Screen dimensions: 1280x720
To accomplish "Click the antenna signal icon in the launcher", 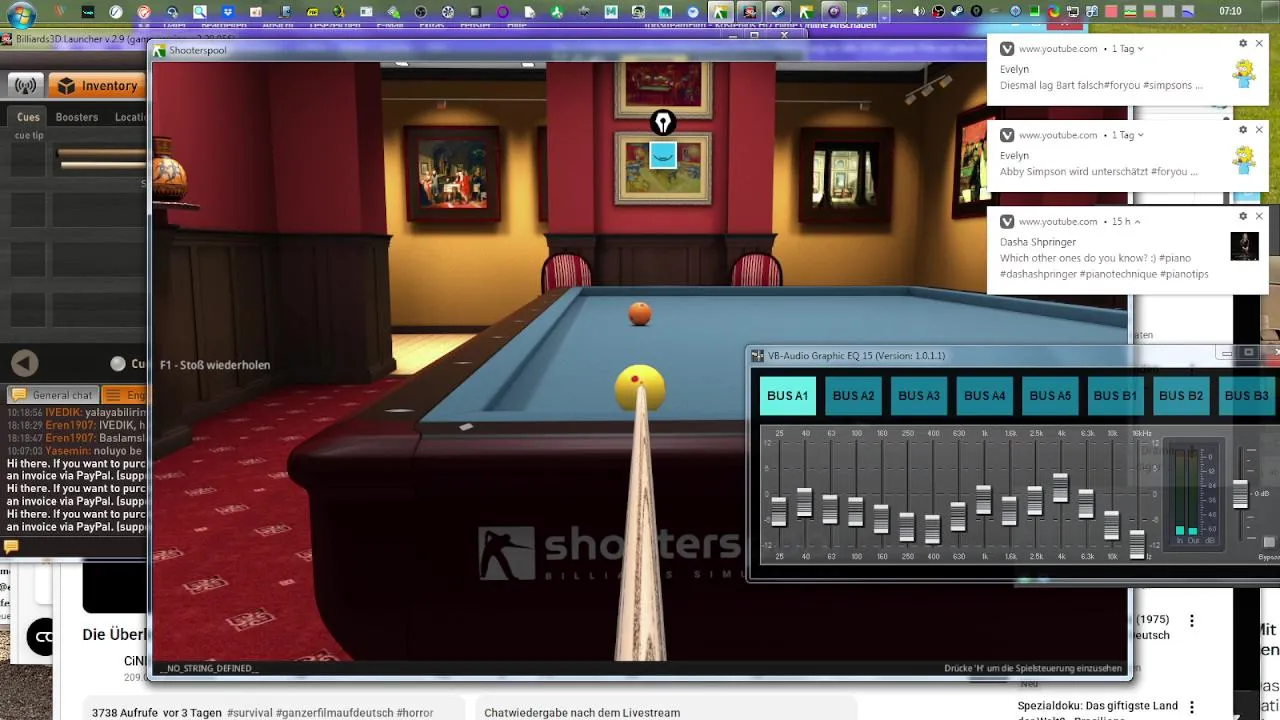I will coord(26,86).
